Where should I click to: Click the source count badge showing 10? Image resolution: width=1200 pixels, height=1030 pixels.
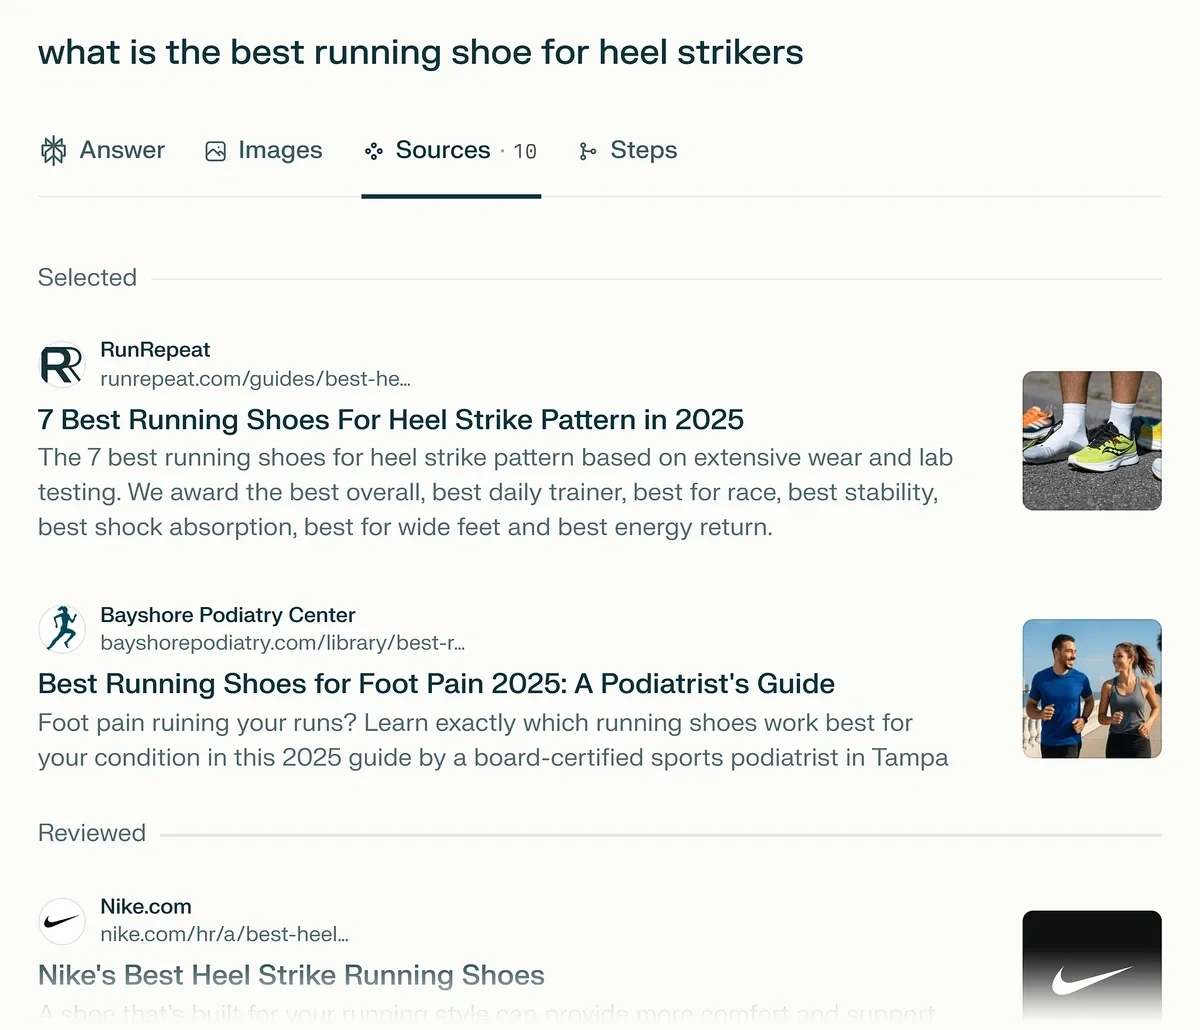coord(524,151)
